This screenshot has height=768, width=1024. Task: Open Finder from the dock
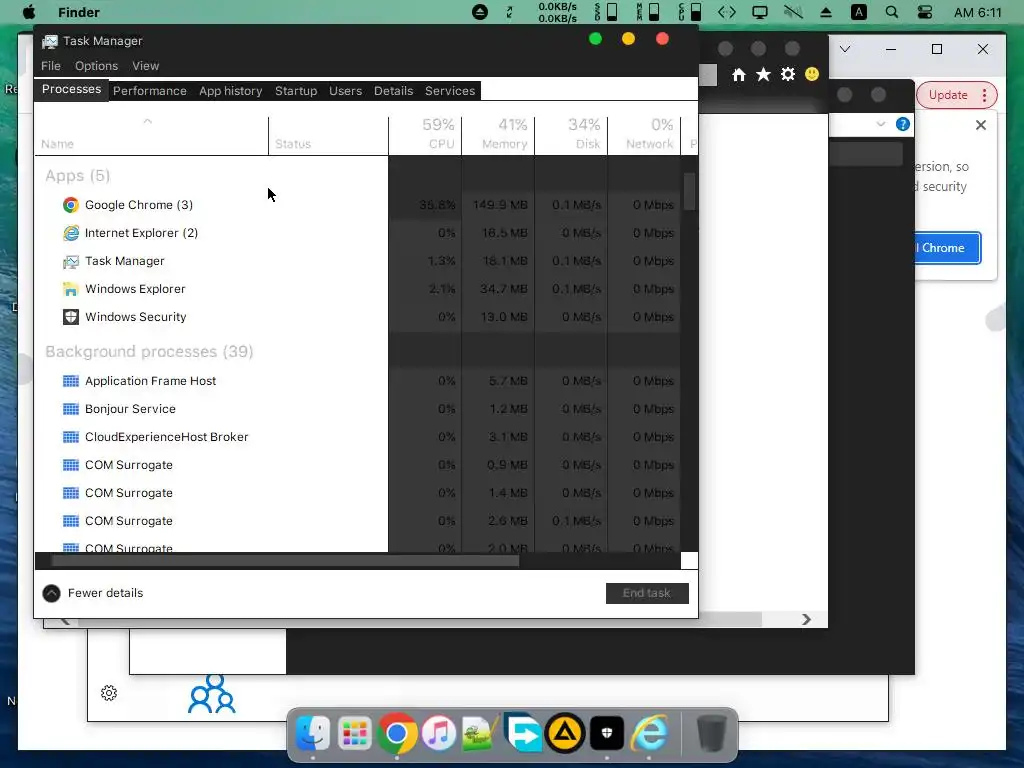point(313,733)
